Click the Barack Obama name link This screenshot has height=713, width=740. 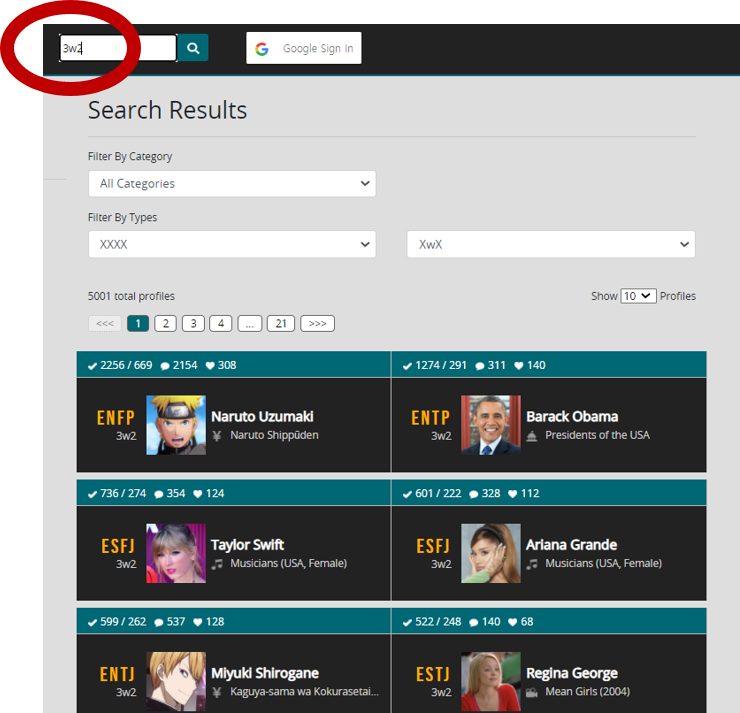coord(572,417)
